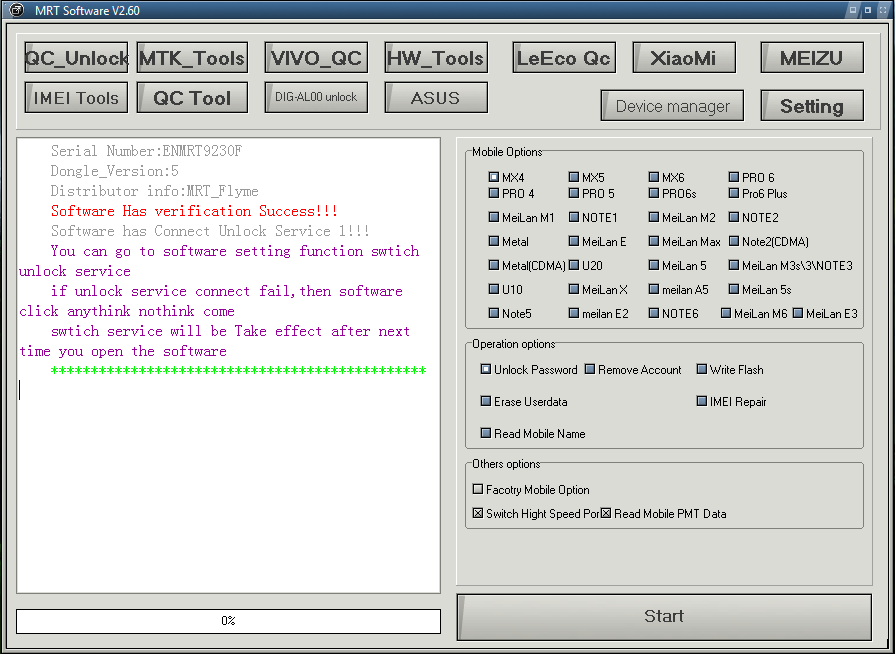Click the 0% progress bar

[x=228, y=621]
